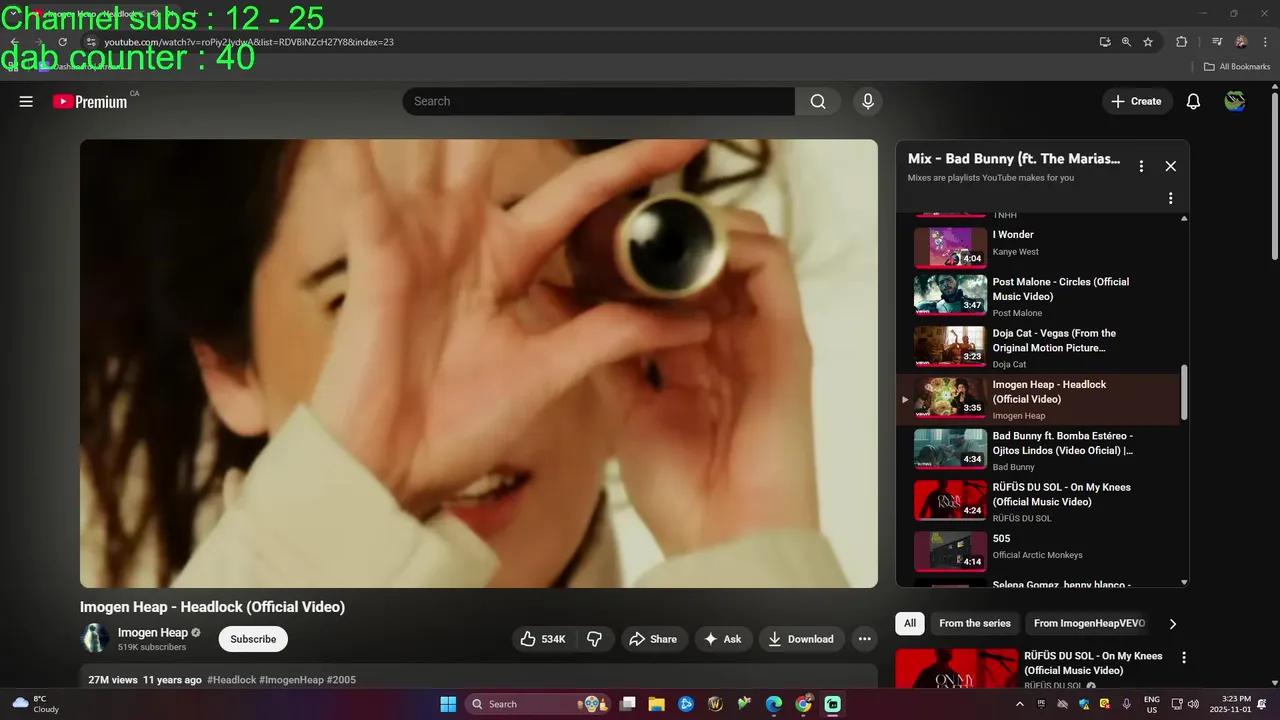Select Imogen Heap - Headlock playlist item
This screenshot has width=1280, height=720.
(x=1040, y=398)
